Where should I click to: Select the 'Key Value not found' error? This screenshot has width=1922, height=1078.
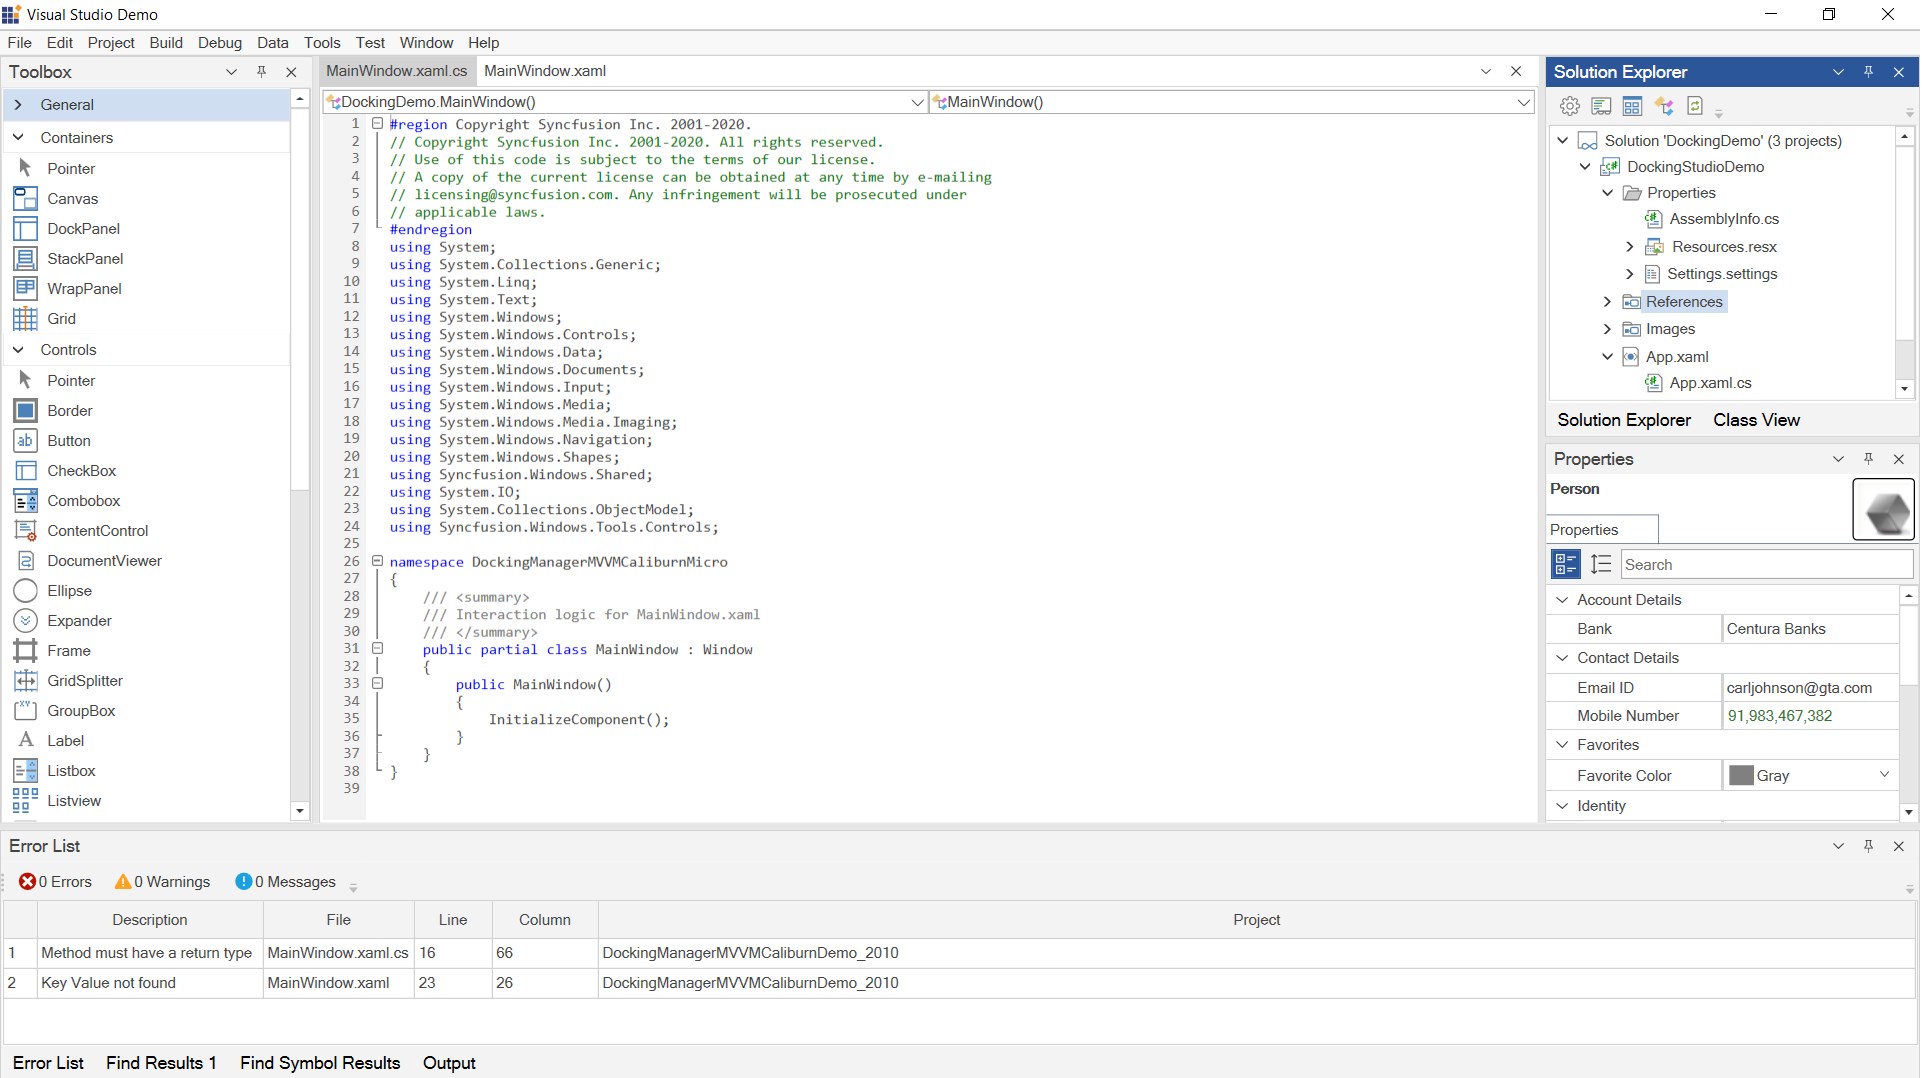coord(960,983)
